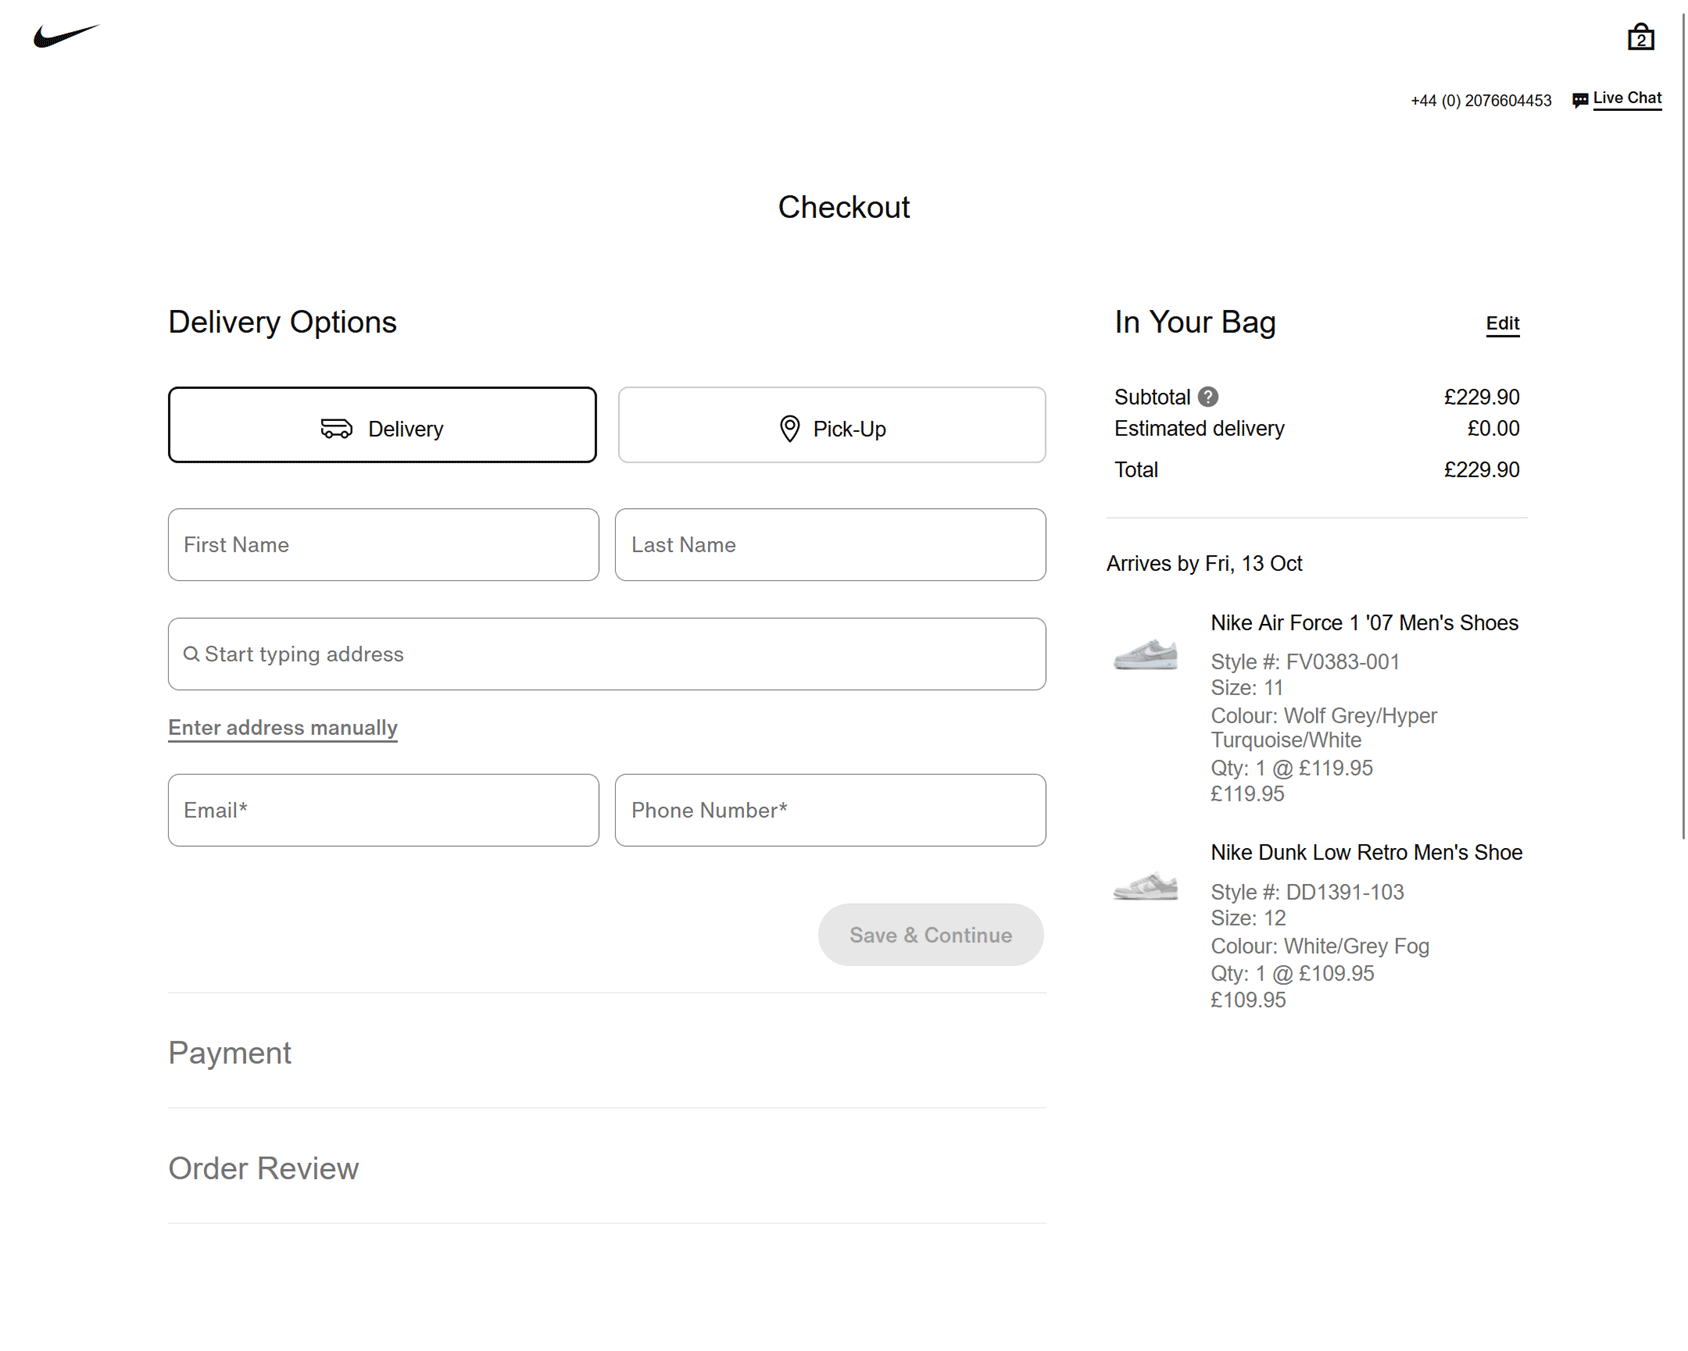Viewport: 1688px width, 1351px height.
Task: Click the Live Chat speech bubble icon
Action: tap(1580, 100)
